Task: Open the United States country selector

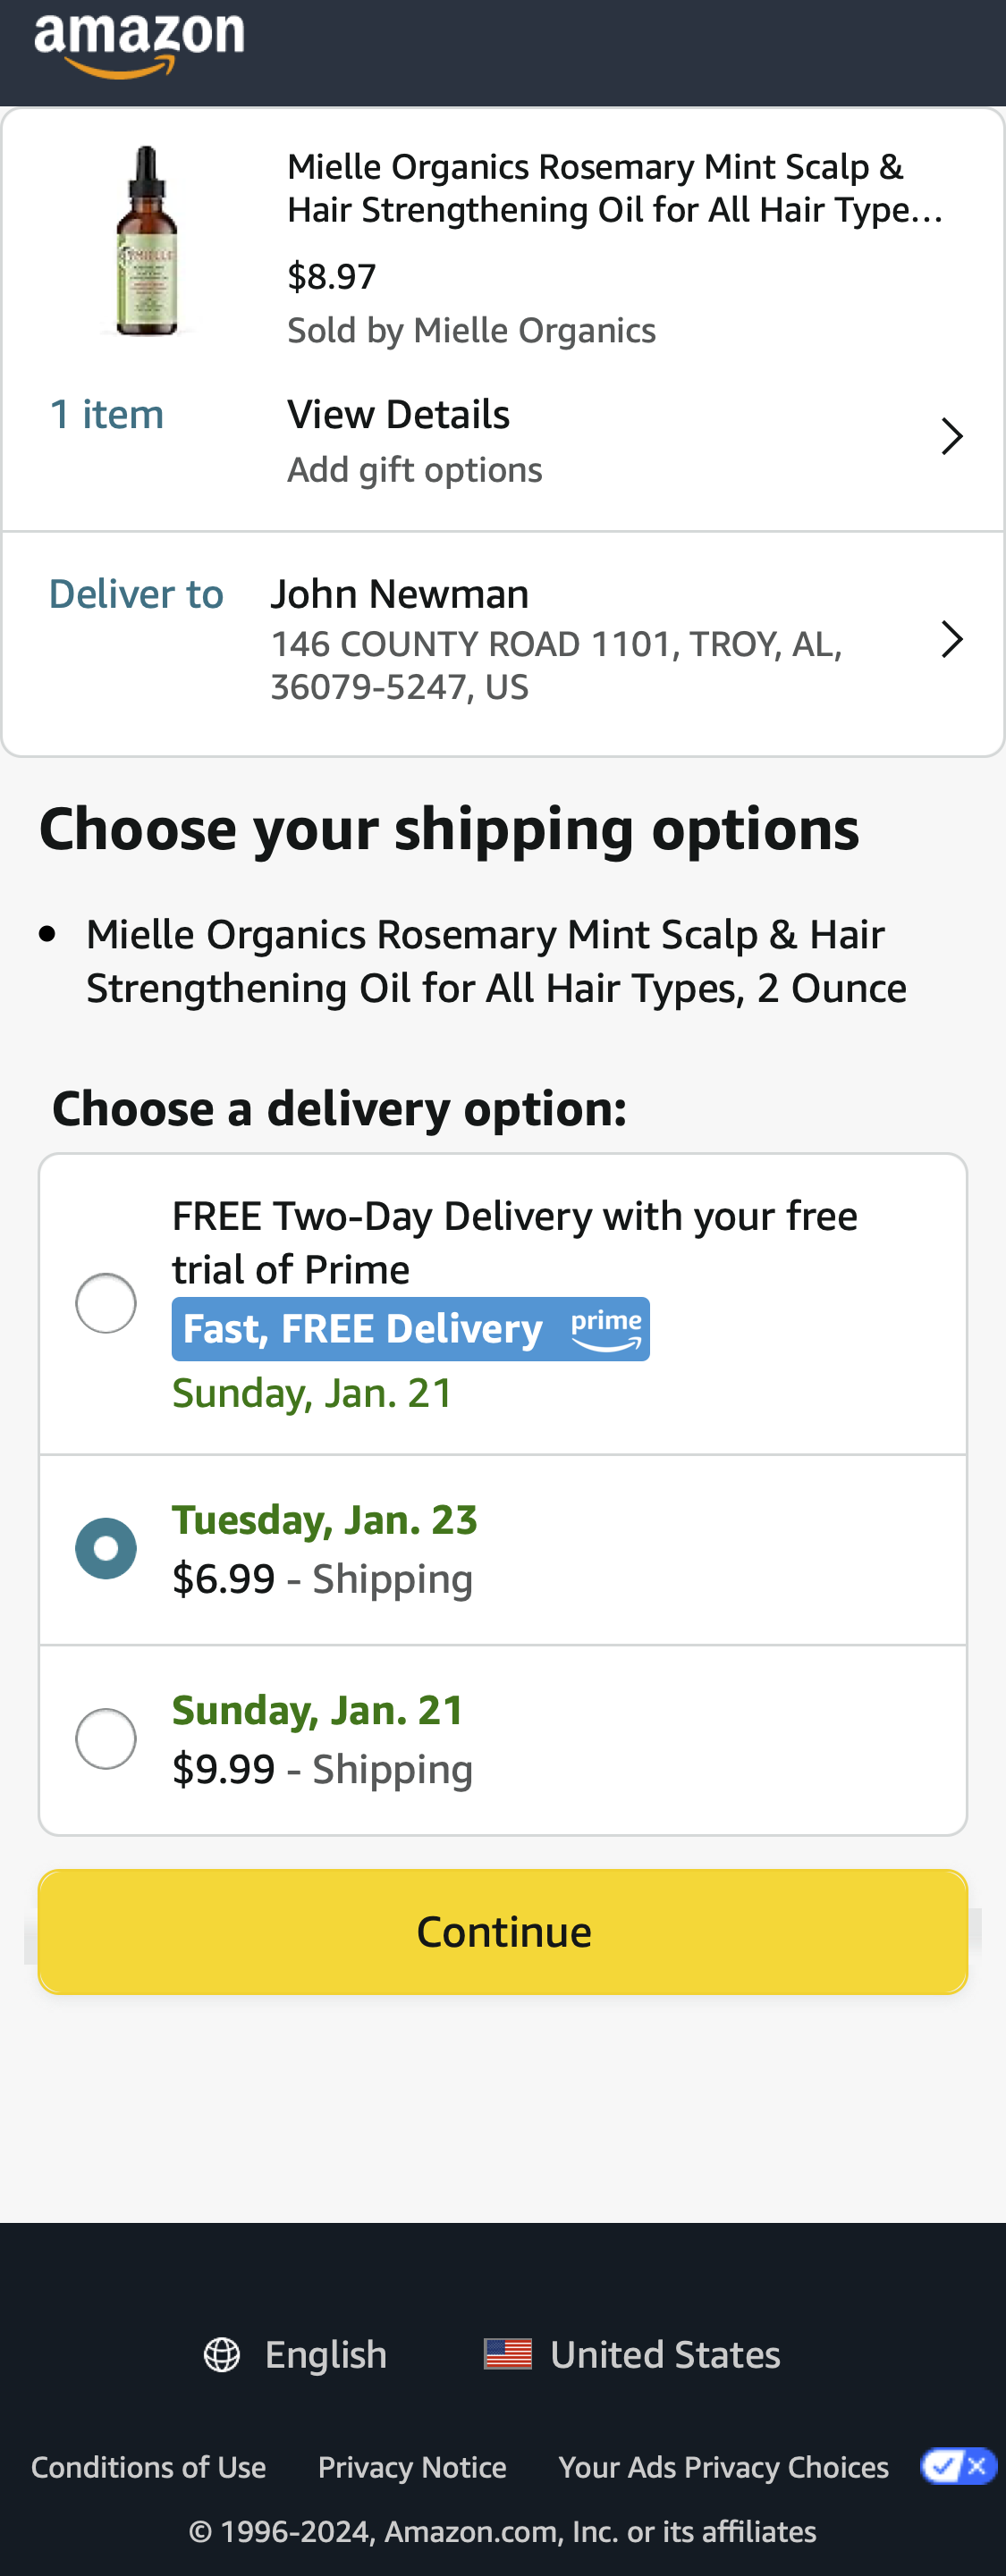Action: pos(664,2355)
